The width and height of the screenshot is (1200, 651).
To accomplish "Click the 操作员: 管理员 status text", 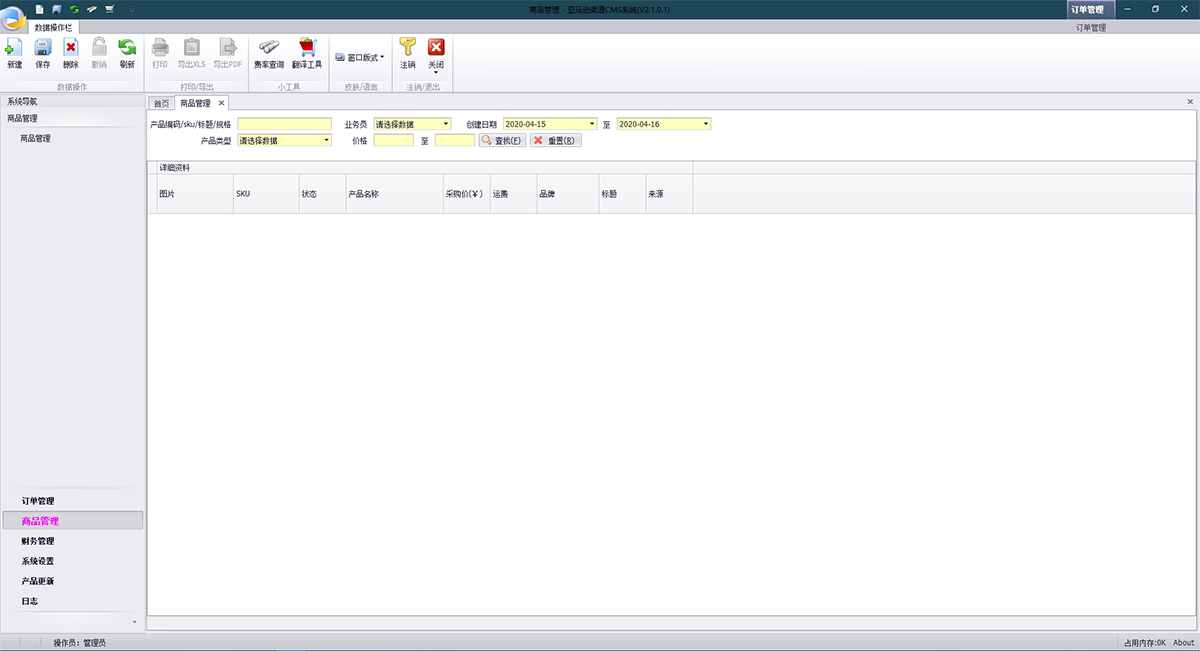I will point(79,643).
